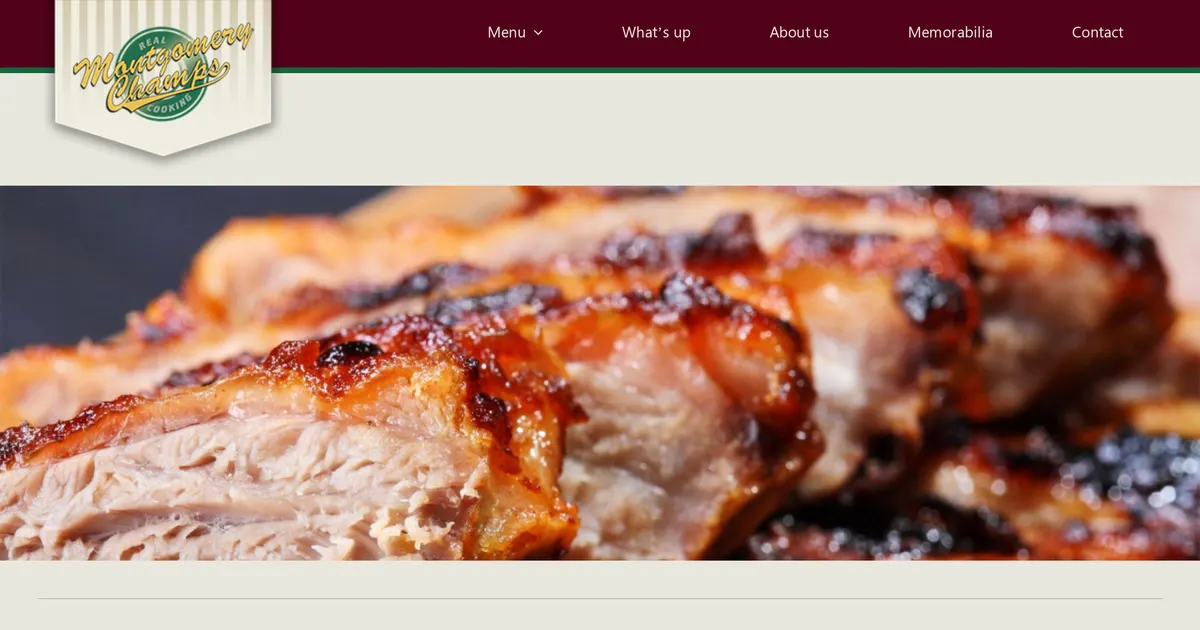The height and width of the screenshot is (630, 1200).
Task: Visit the Memorabilia page
Action: coord(950,32)
